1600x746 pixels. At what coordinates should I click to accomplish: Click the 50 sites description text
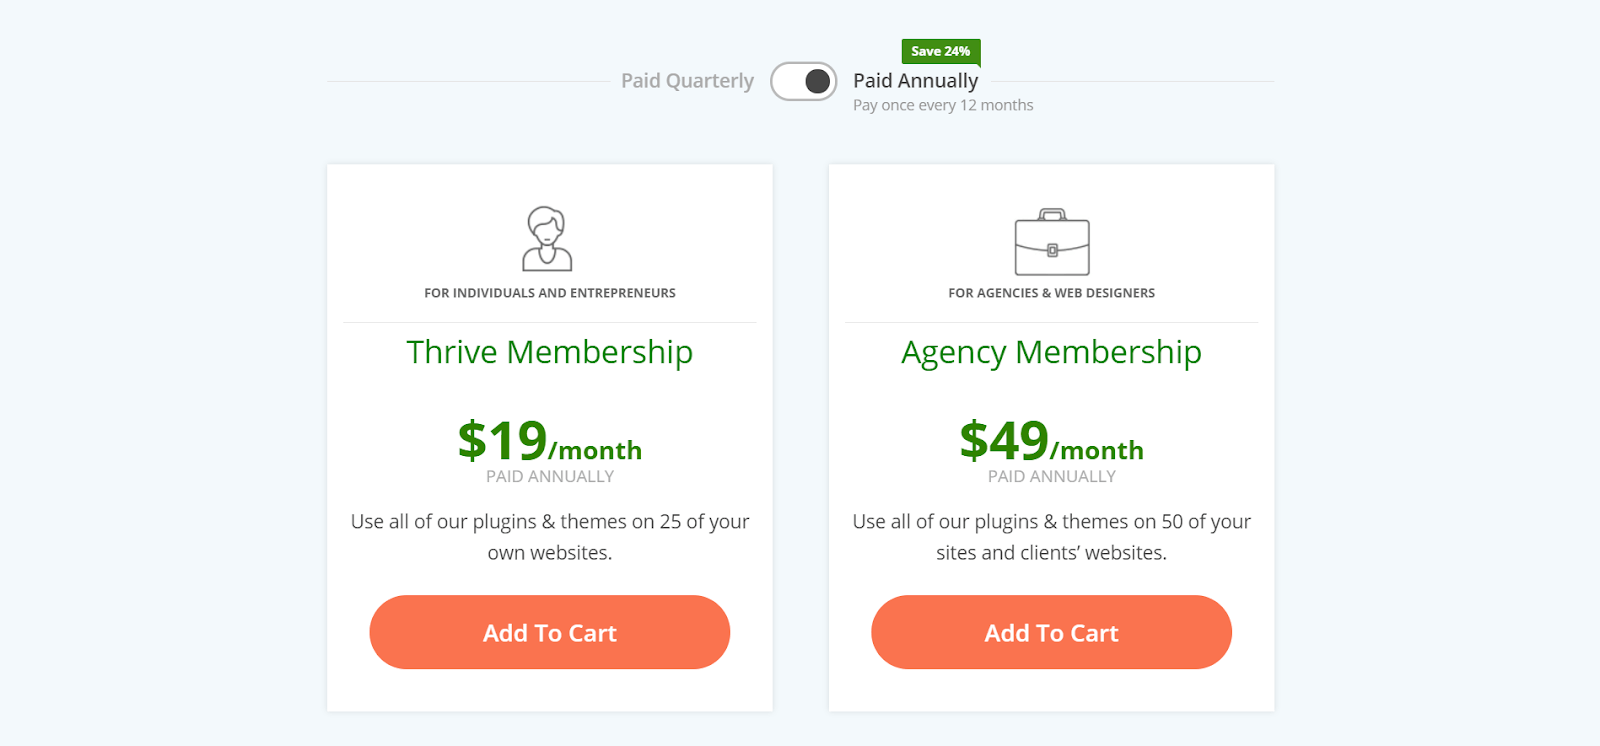[x=1051, y=537]
